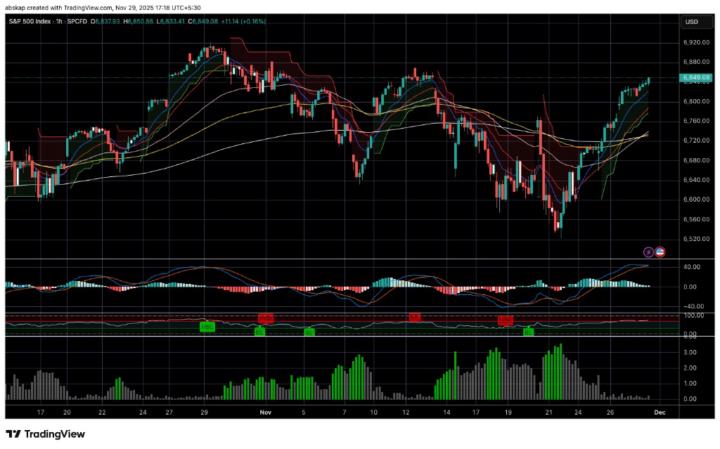Screen dimensions: 720x449
Task: Click the date label 19 on time axis
Action: (x=508, y=412)
